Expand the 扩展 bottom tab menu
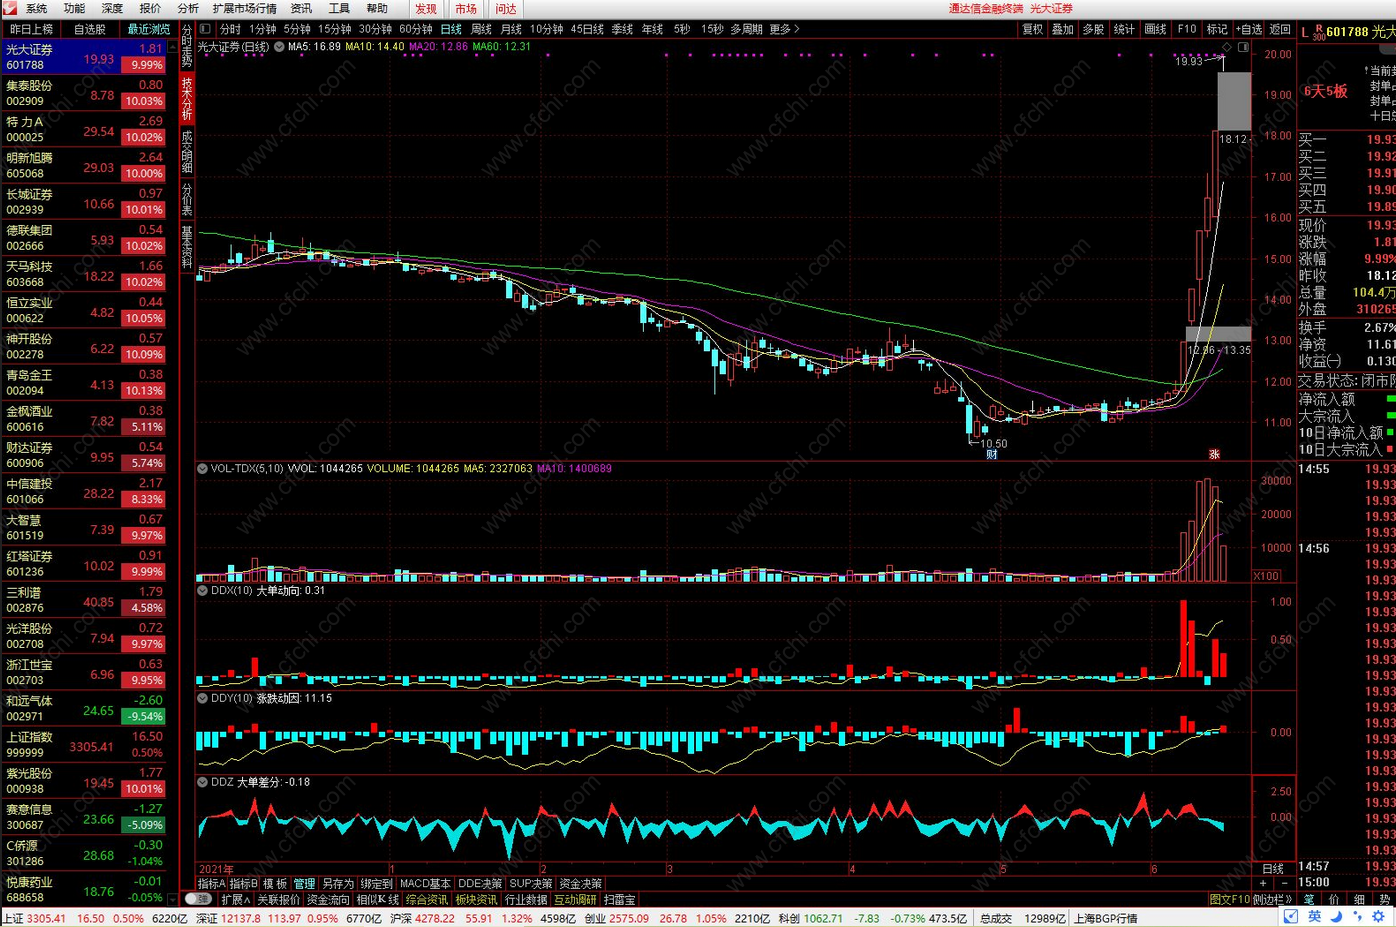Viewport: 1396px width, 927px height. coord(235,899)
